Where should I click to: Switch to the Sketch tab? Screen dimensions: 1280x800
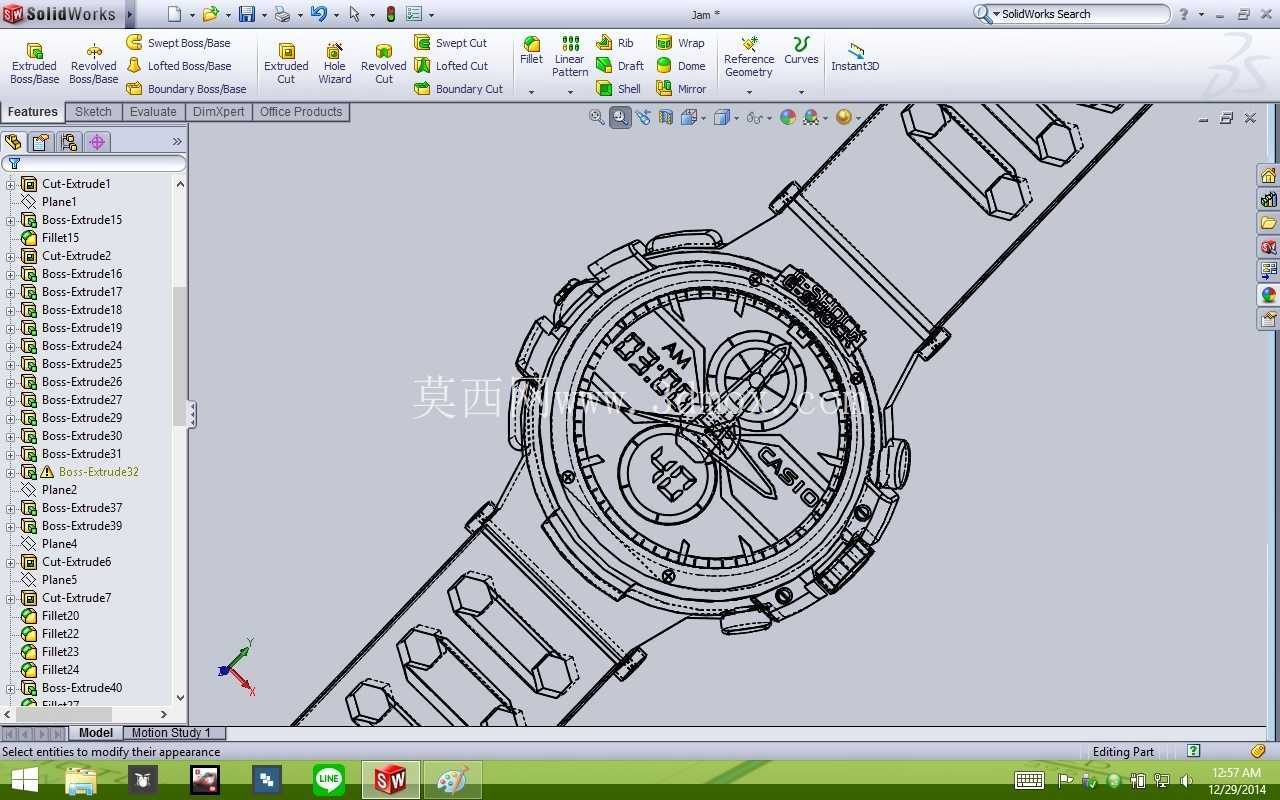pos(94,112)
